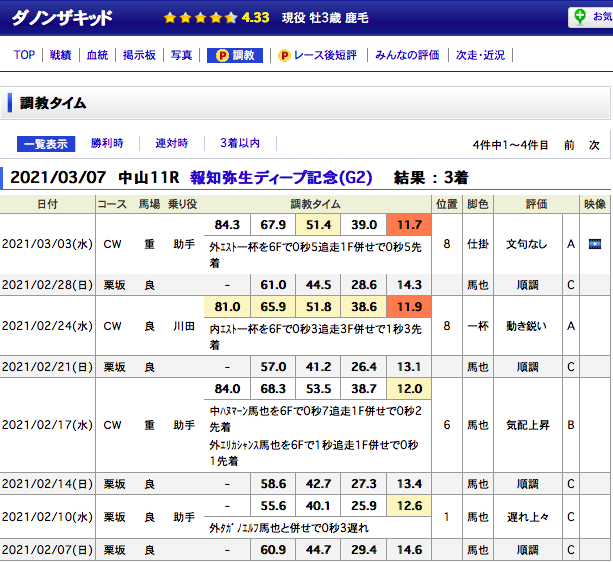Select the 一覧表示 filter
Image resolution: width=613 pixels, height=562 pixels.
[46, 144]
